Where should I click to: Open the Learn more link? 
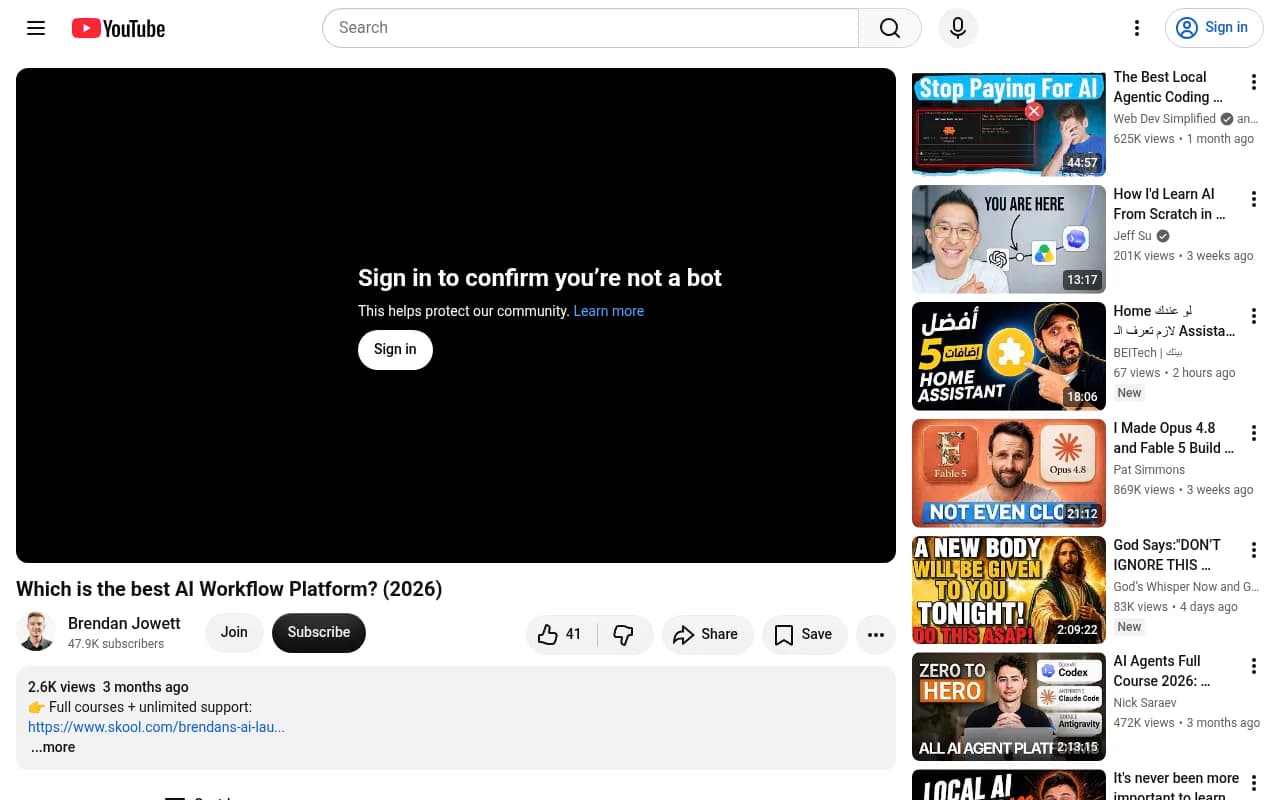tap(608, 311)
